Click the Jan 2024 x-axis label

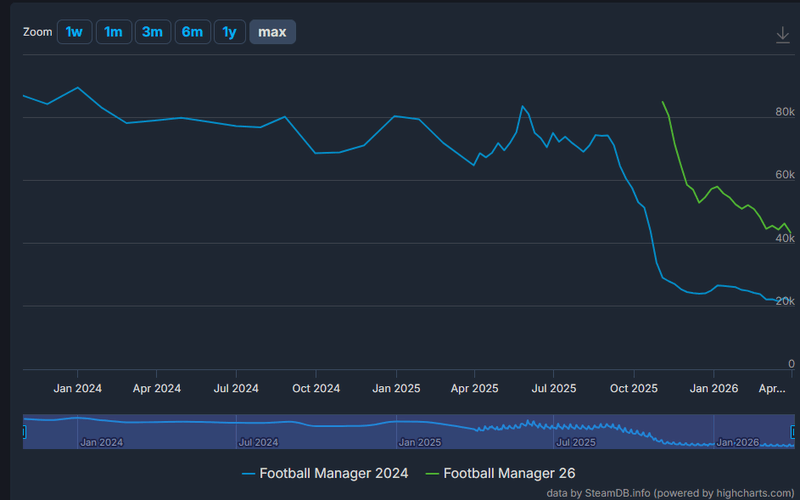coord(78,389)
